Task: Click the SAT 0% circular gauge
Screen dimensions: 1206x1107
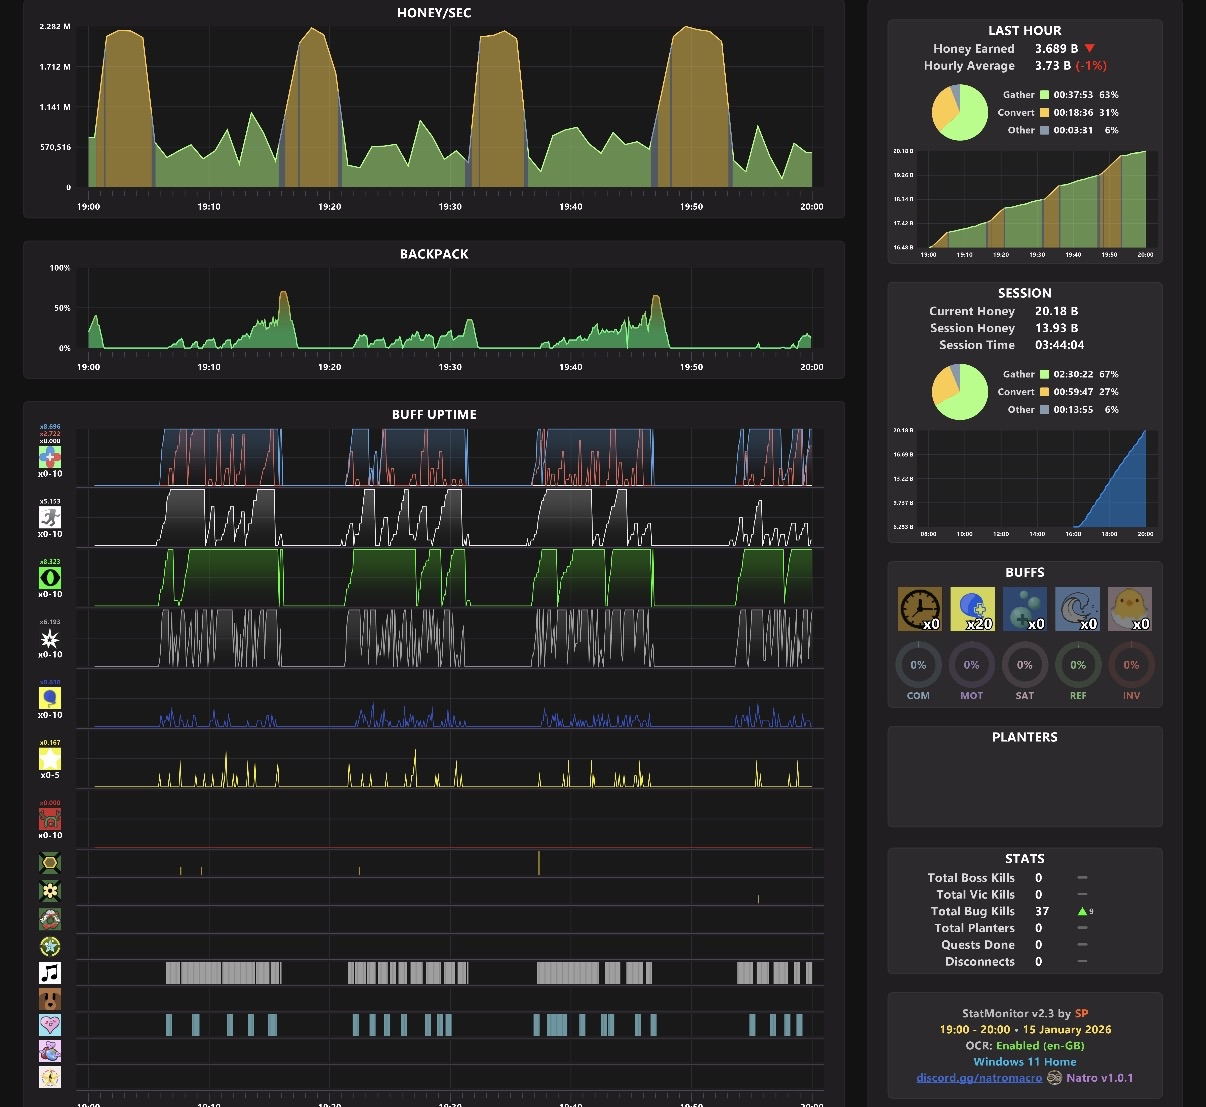Action: (x=1025, y=665)
